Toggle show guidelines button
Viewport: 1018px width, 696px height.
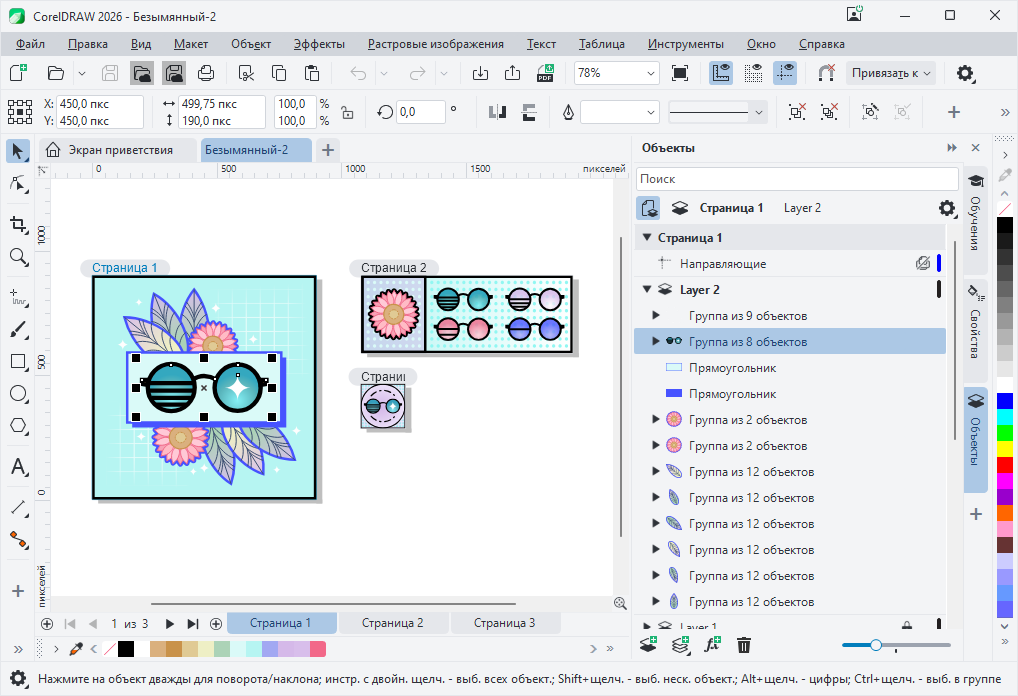pyautogui.click(x=785, y=73)
